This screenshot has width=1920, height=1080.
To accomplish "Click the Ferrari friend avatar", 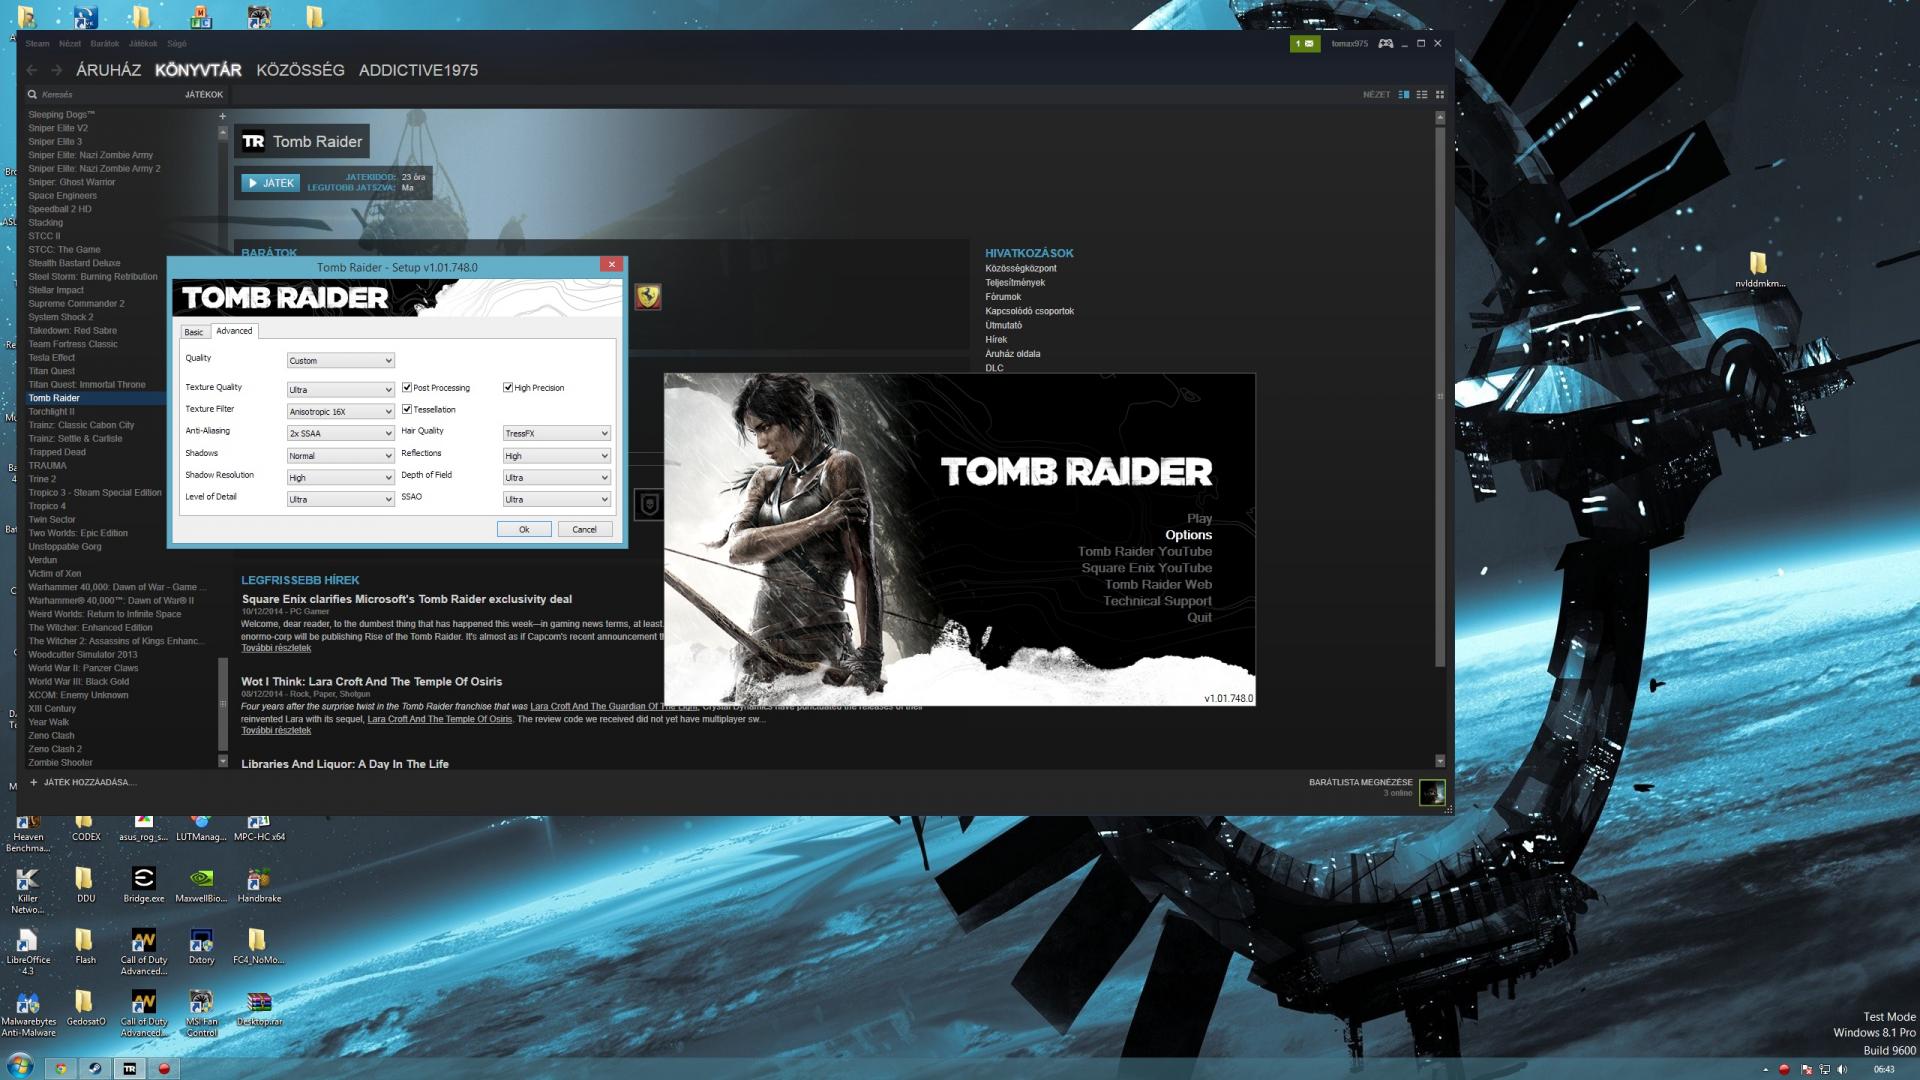I will (x=648, y=296).
